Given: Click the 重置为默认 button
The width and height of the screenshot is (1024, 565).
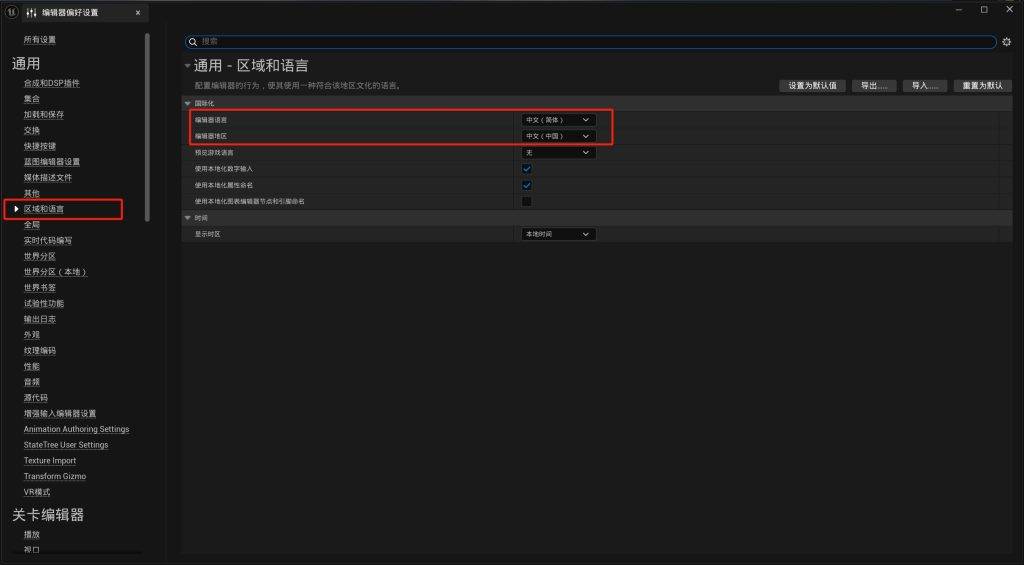Looking at the screenshot, I should point(981,86).
